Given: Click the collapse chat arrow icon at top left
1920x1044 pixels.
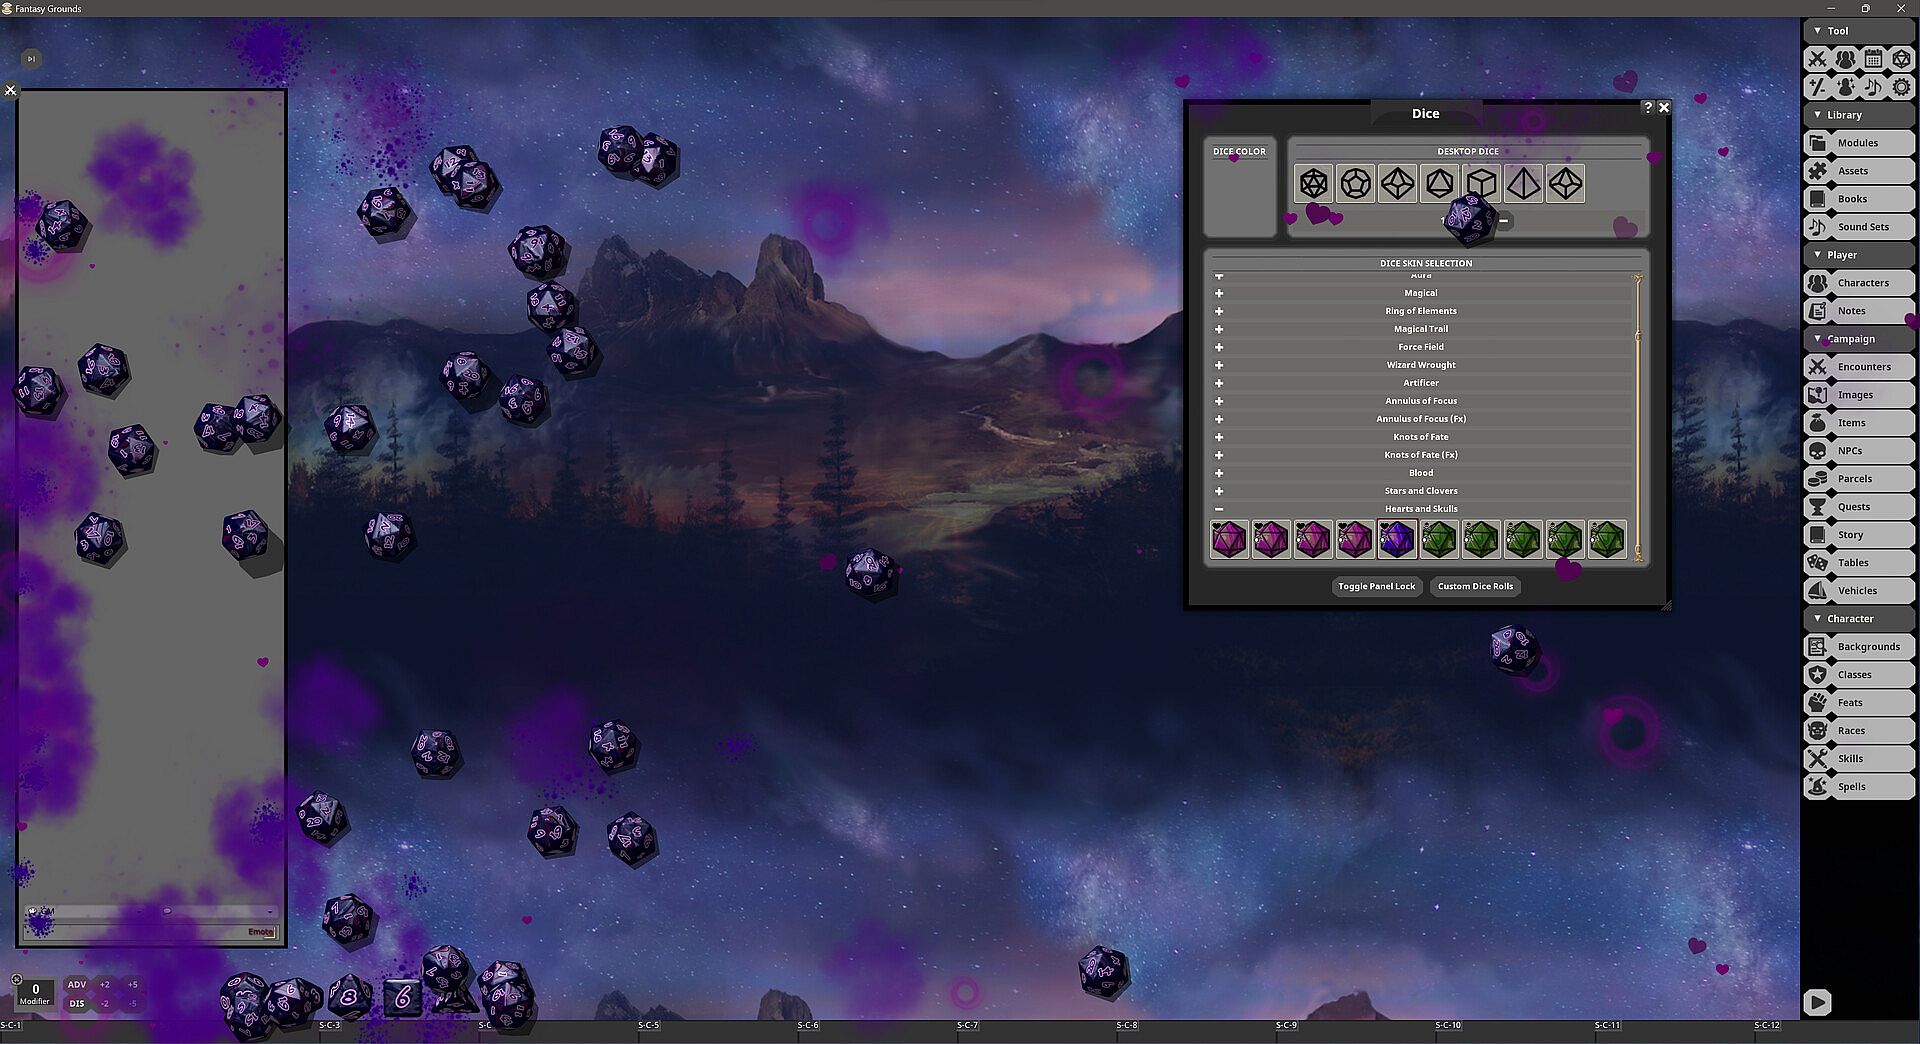Looking at the screenshot, I should [x=31, y=59].
